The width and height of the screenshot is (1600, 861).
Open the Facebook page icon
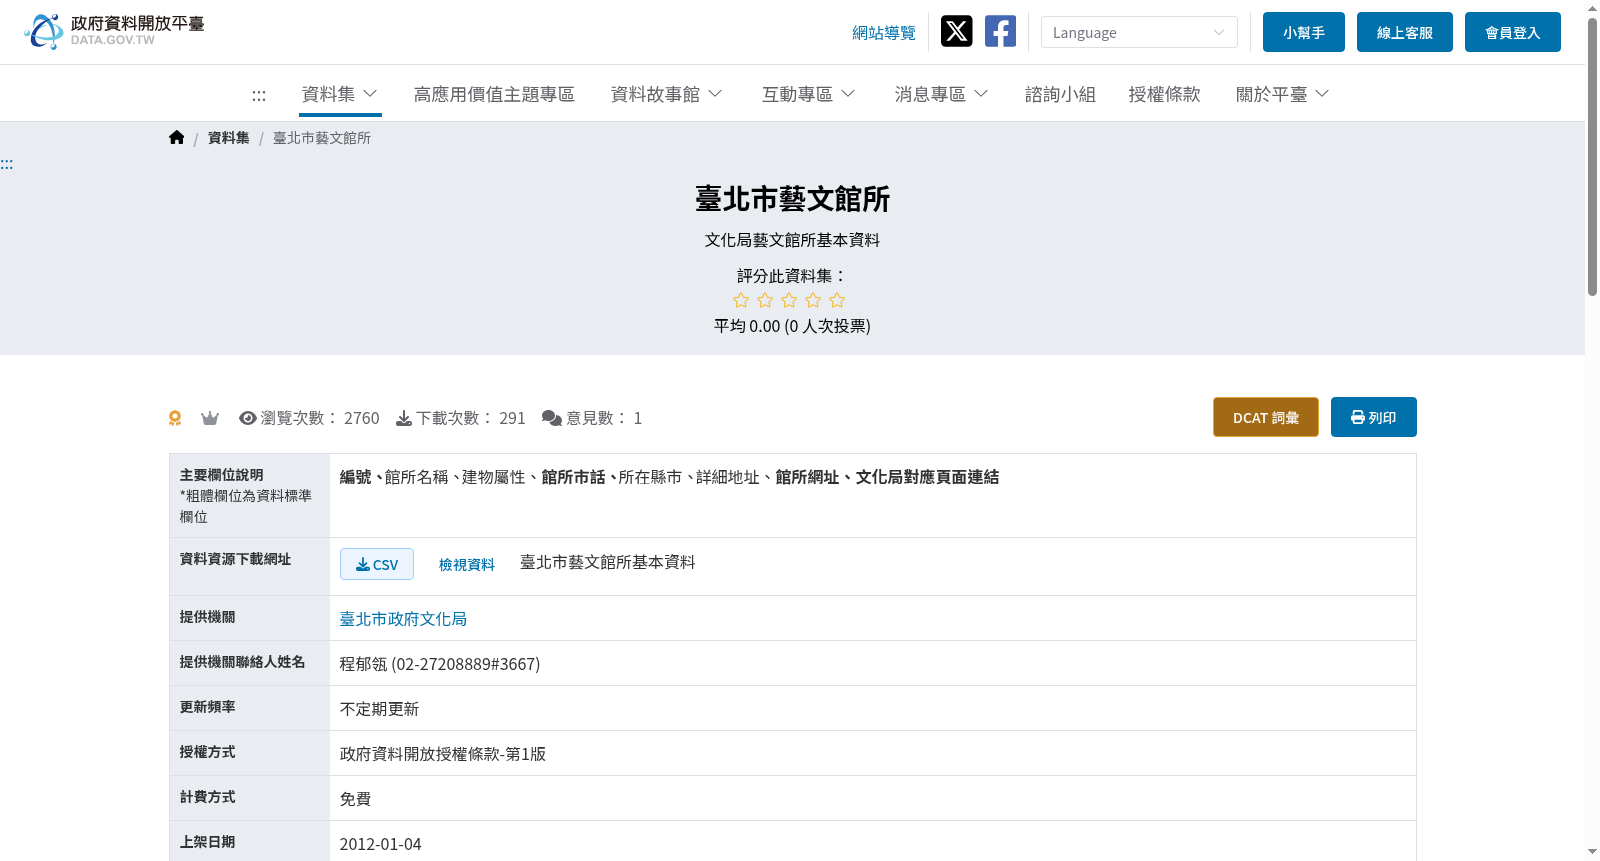pos(1000,31)
